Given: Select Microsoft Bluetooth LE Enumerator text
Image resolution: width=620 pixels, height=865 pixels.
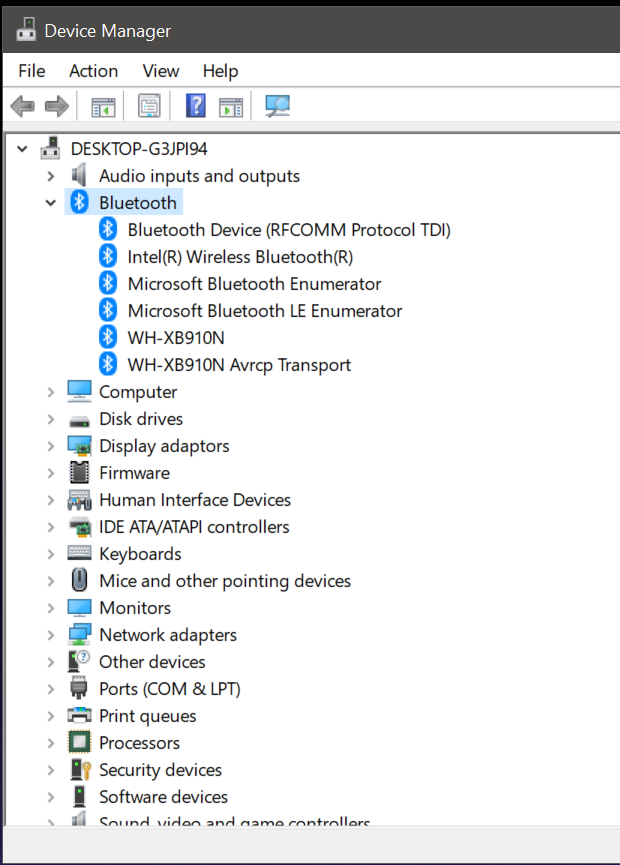Looking at the screenshot, I should click(x=265, y=311).
